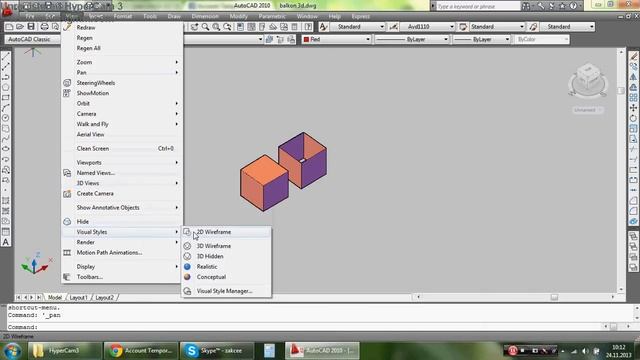Click the volume speaker tray icon

tap(586, 351)
